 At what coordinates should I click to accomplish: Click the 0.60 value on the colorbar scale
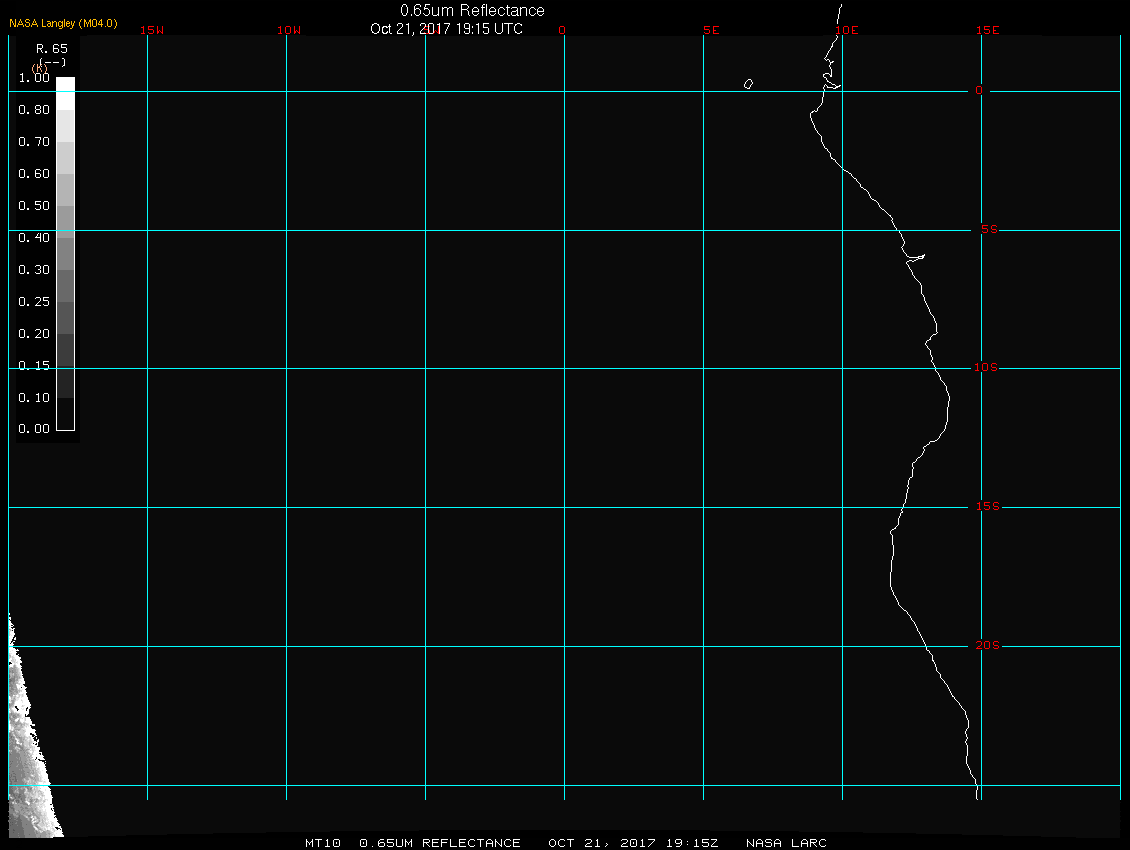(x=34, y=174)
